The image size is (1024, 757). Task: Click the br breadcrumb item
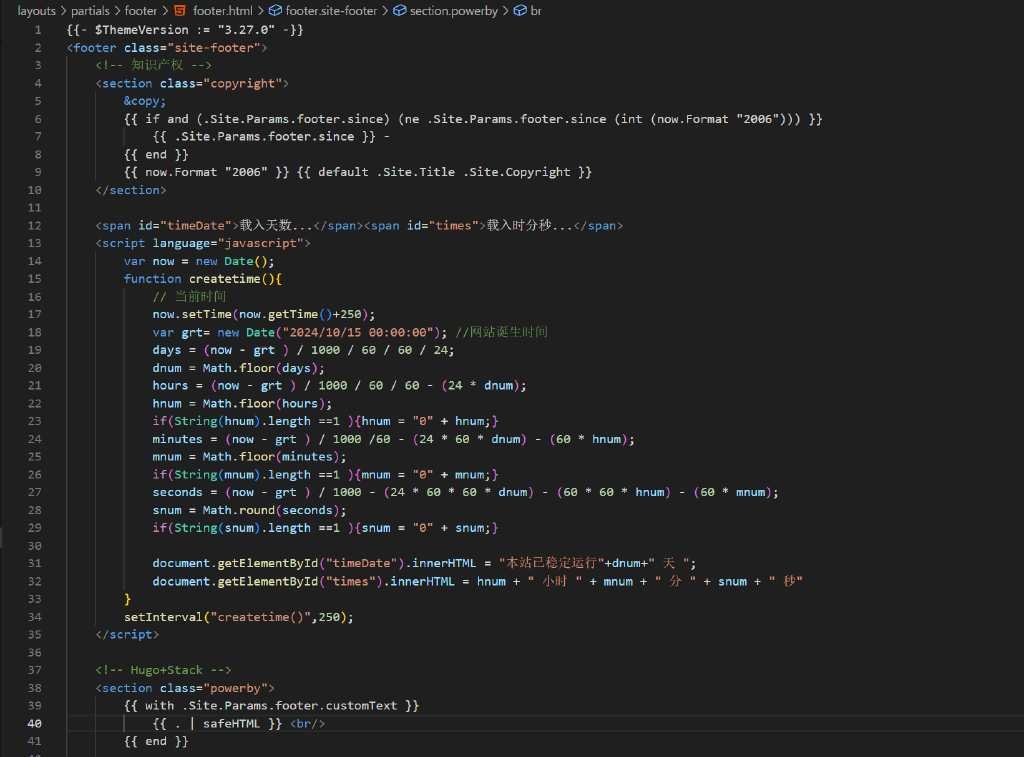pos(535,10)
